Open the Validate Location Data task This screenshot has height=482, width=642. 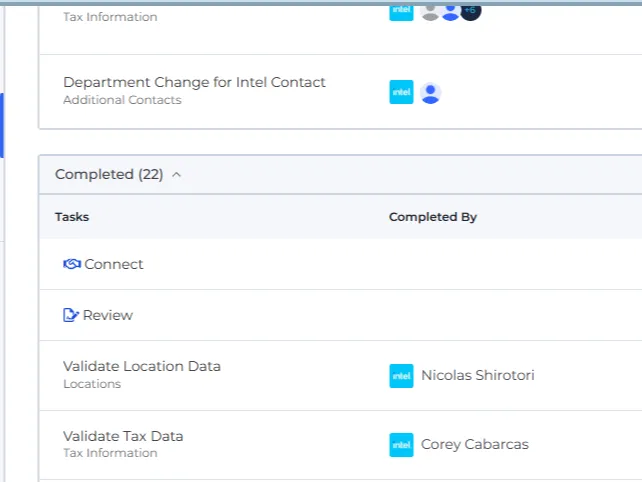(142, 366)
